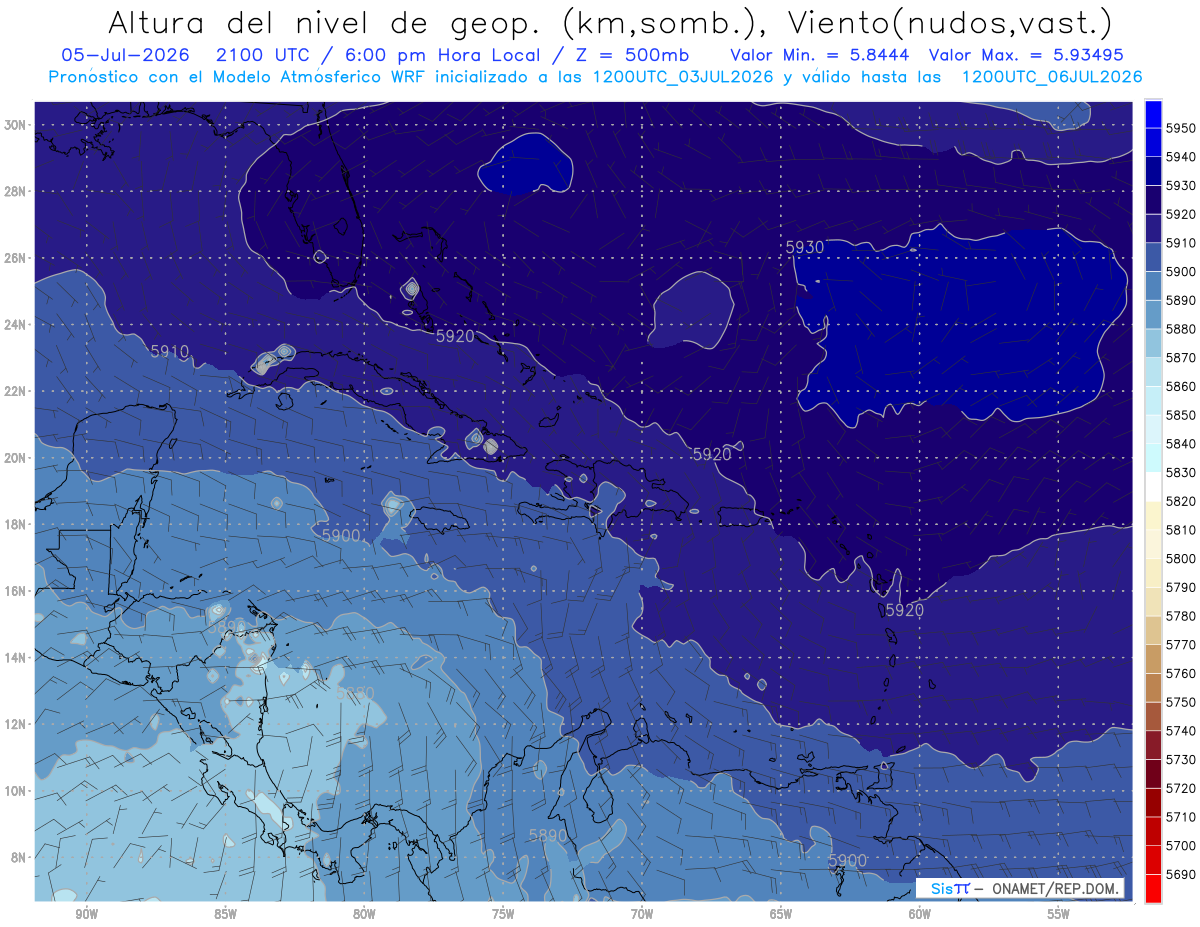Click the 14N latitude axis label
The width and height of the screenshot is (1200, 927).
pos(15,658)
